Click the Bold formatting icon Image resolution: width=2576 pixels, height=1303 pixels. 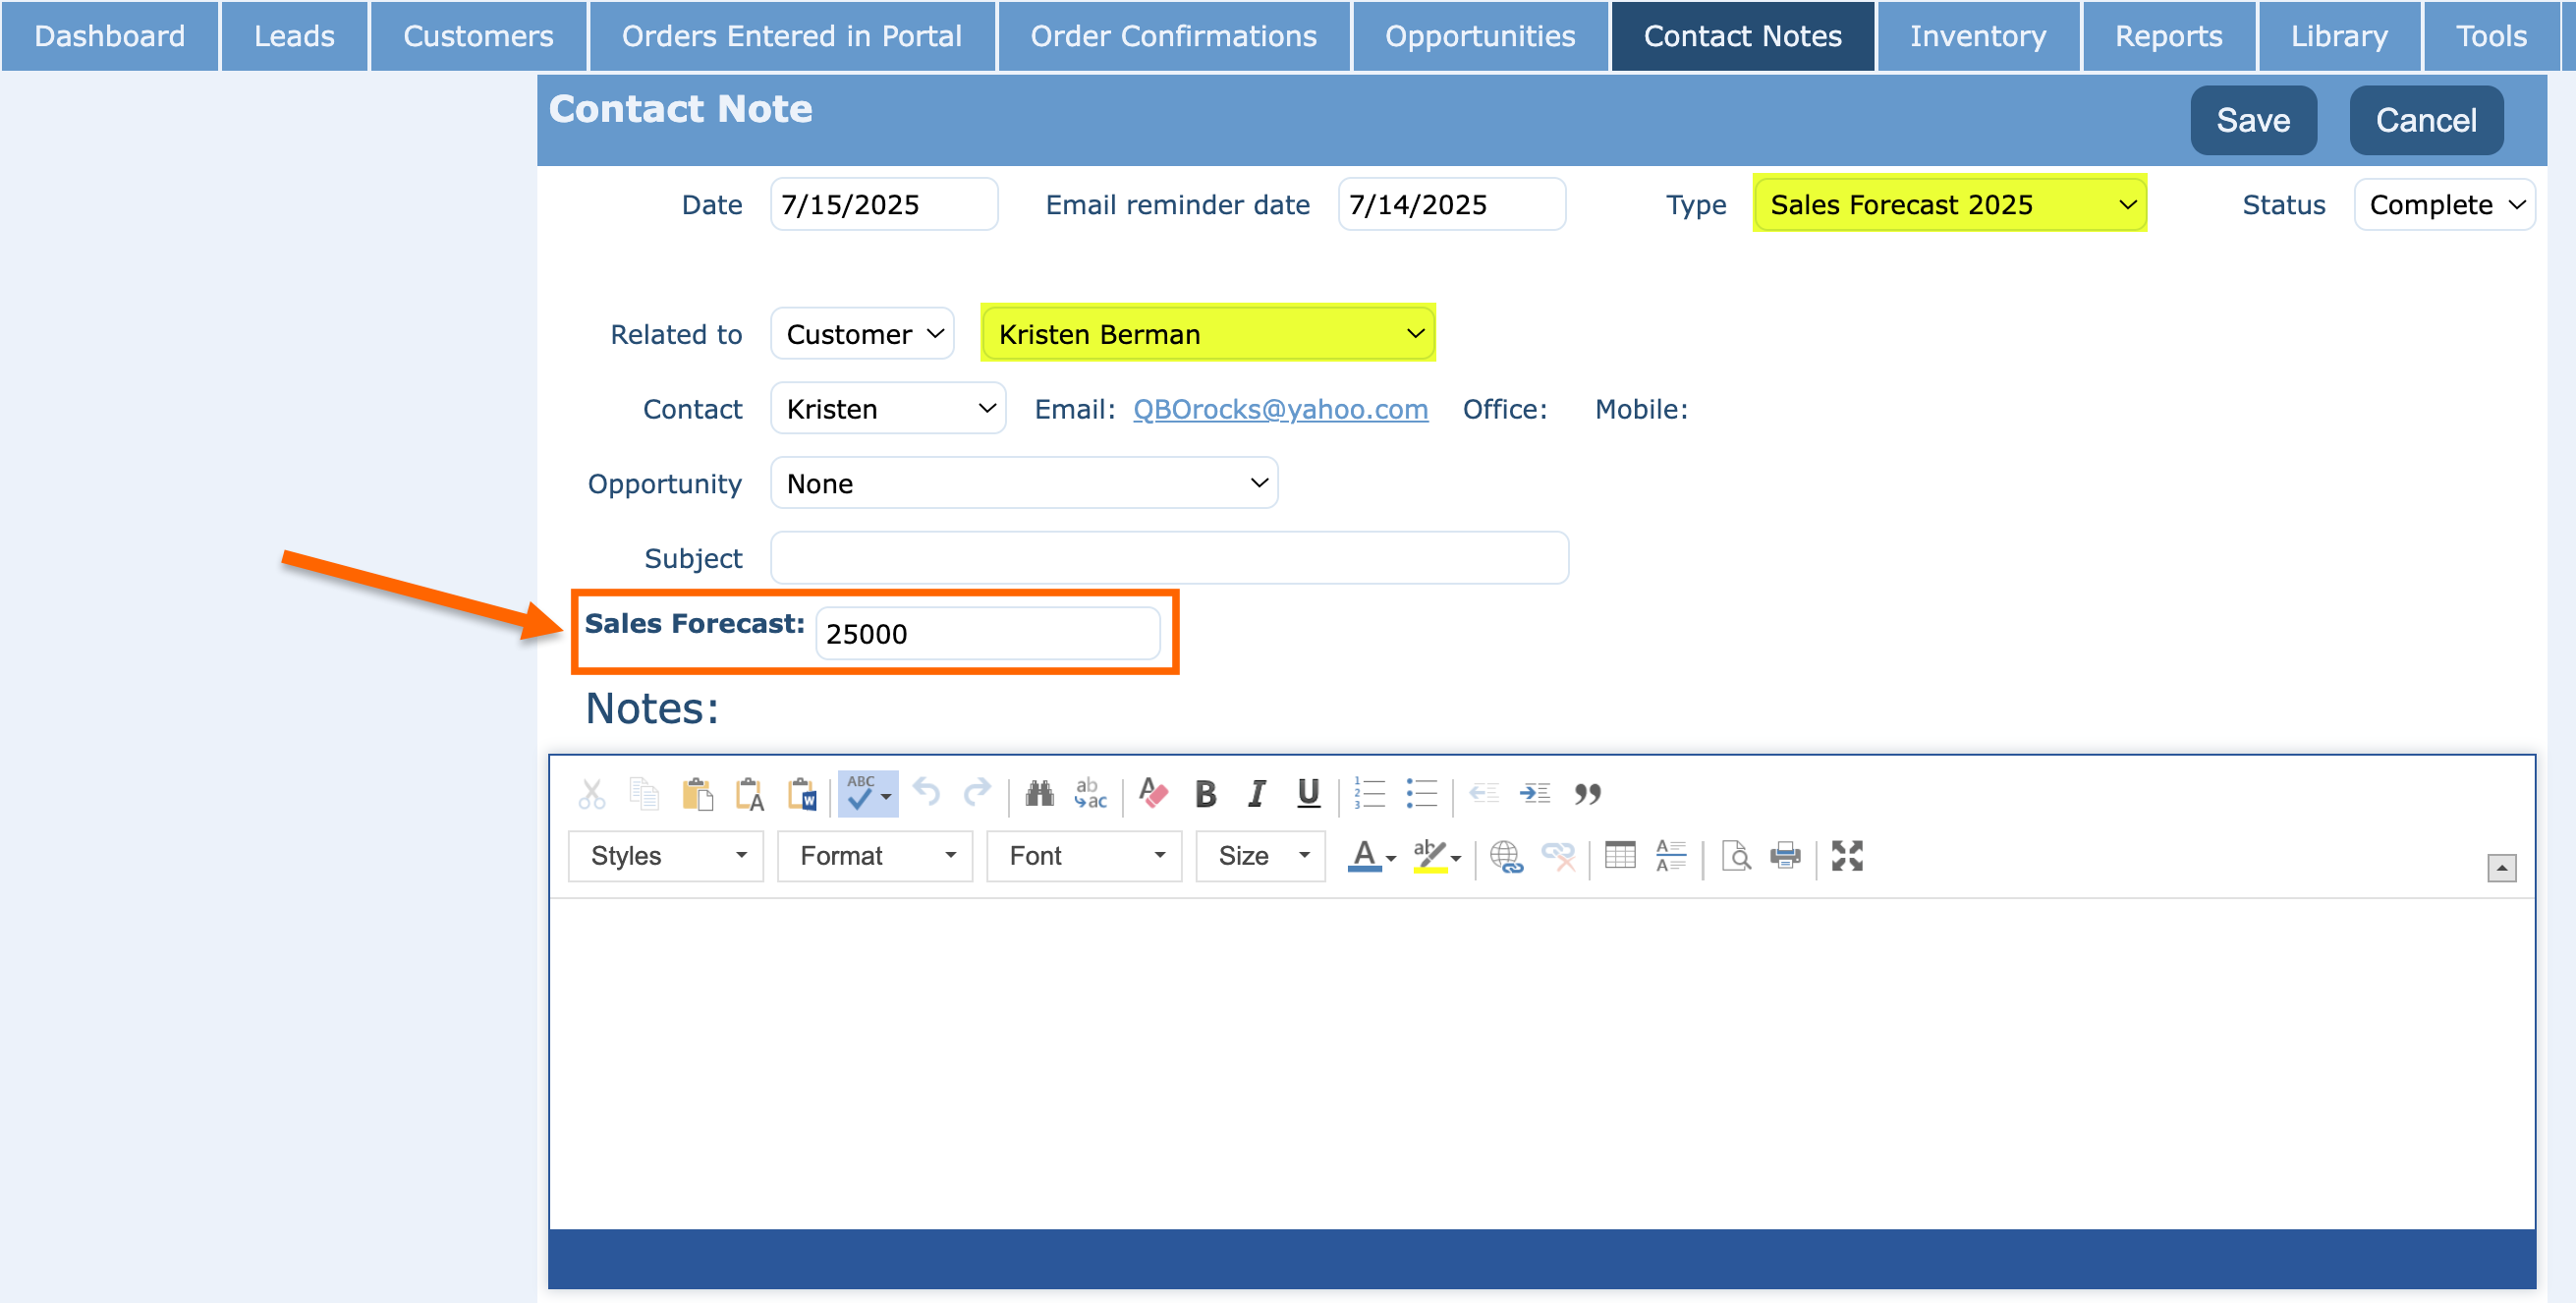click(x=1205, y=794)
